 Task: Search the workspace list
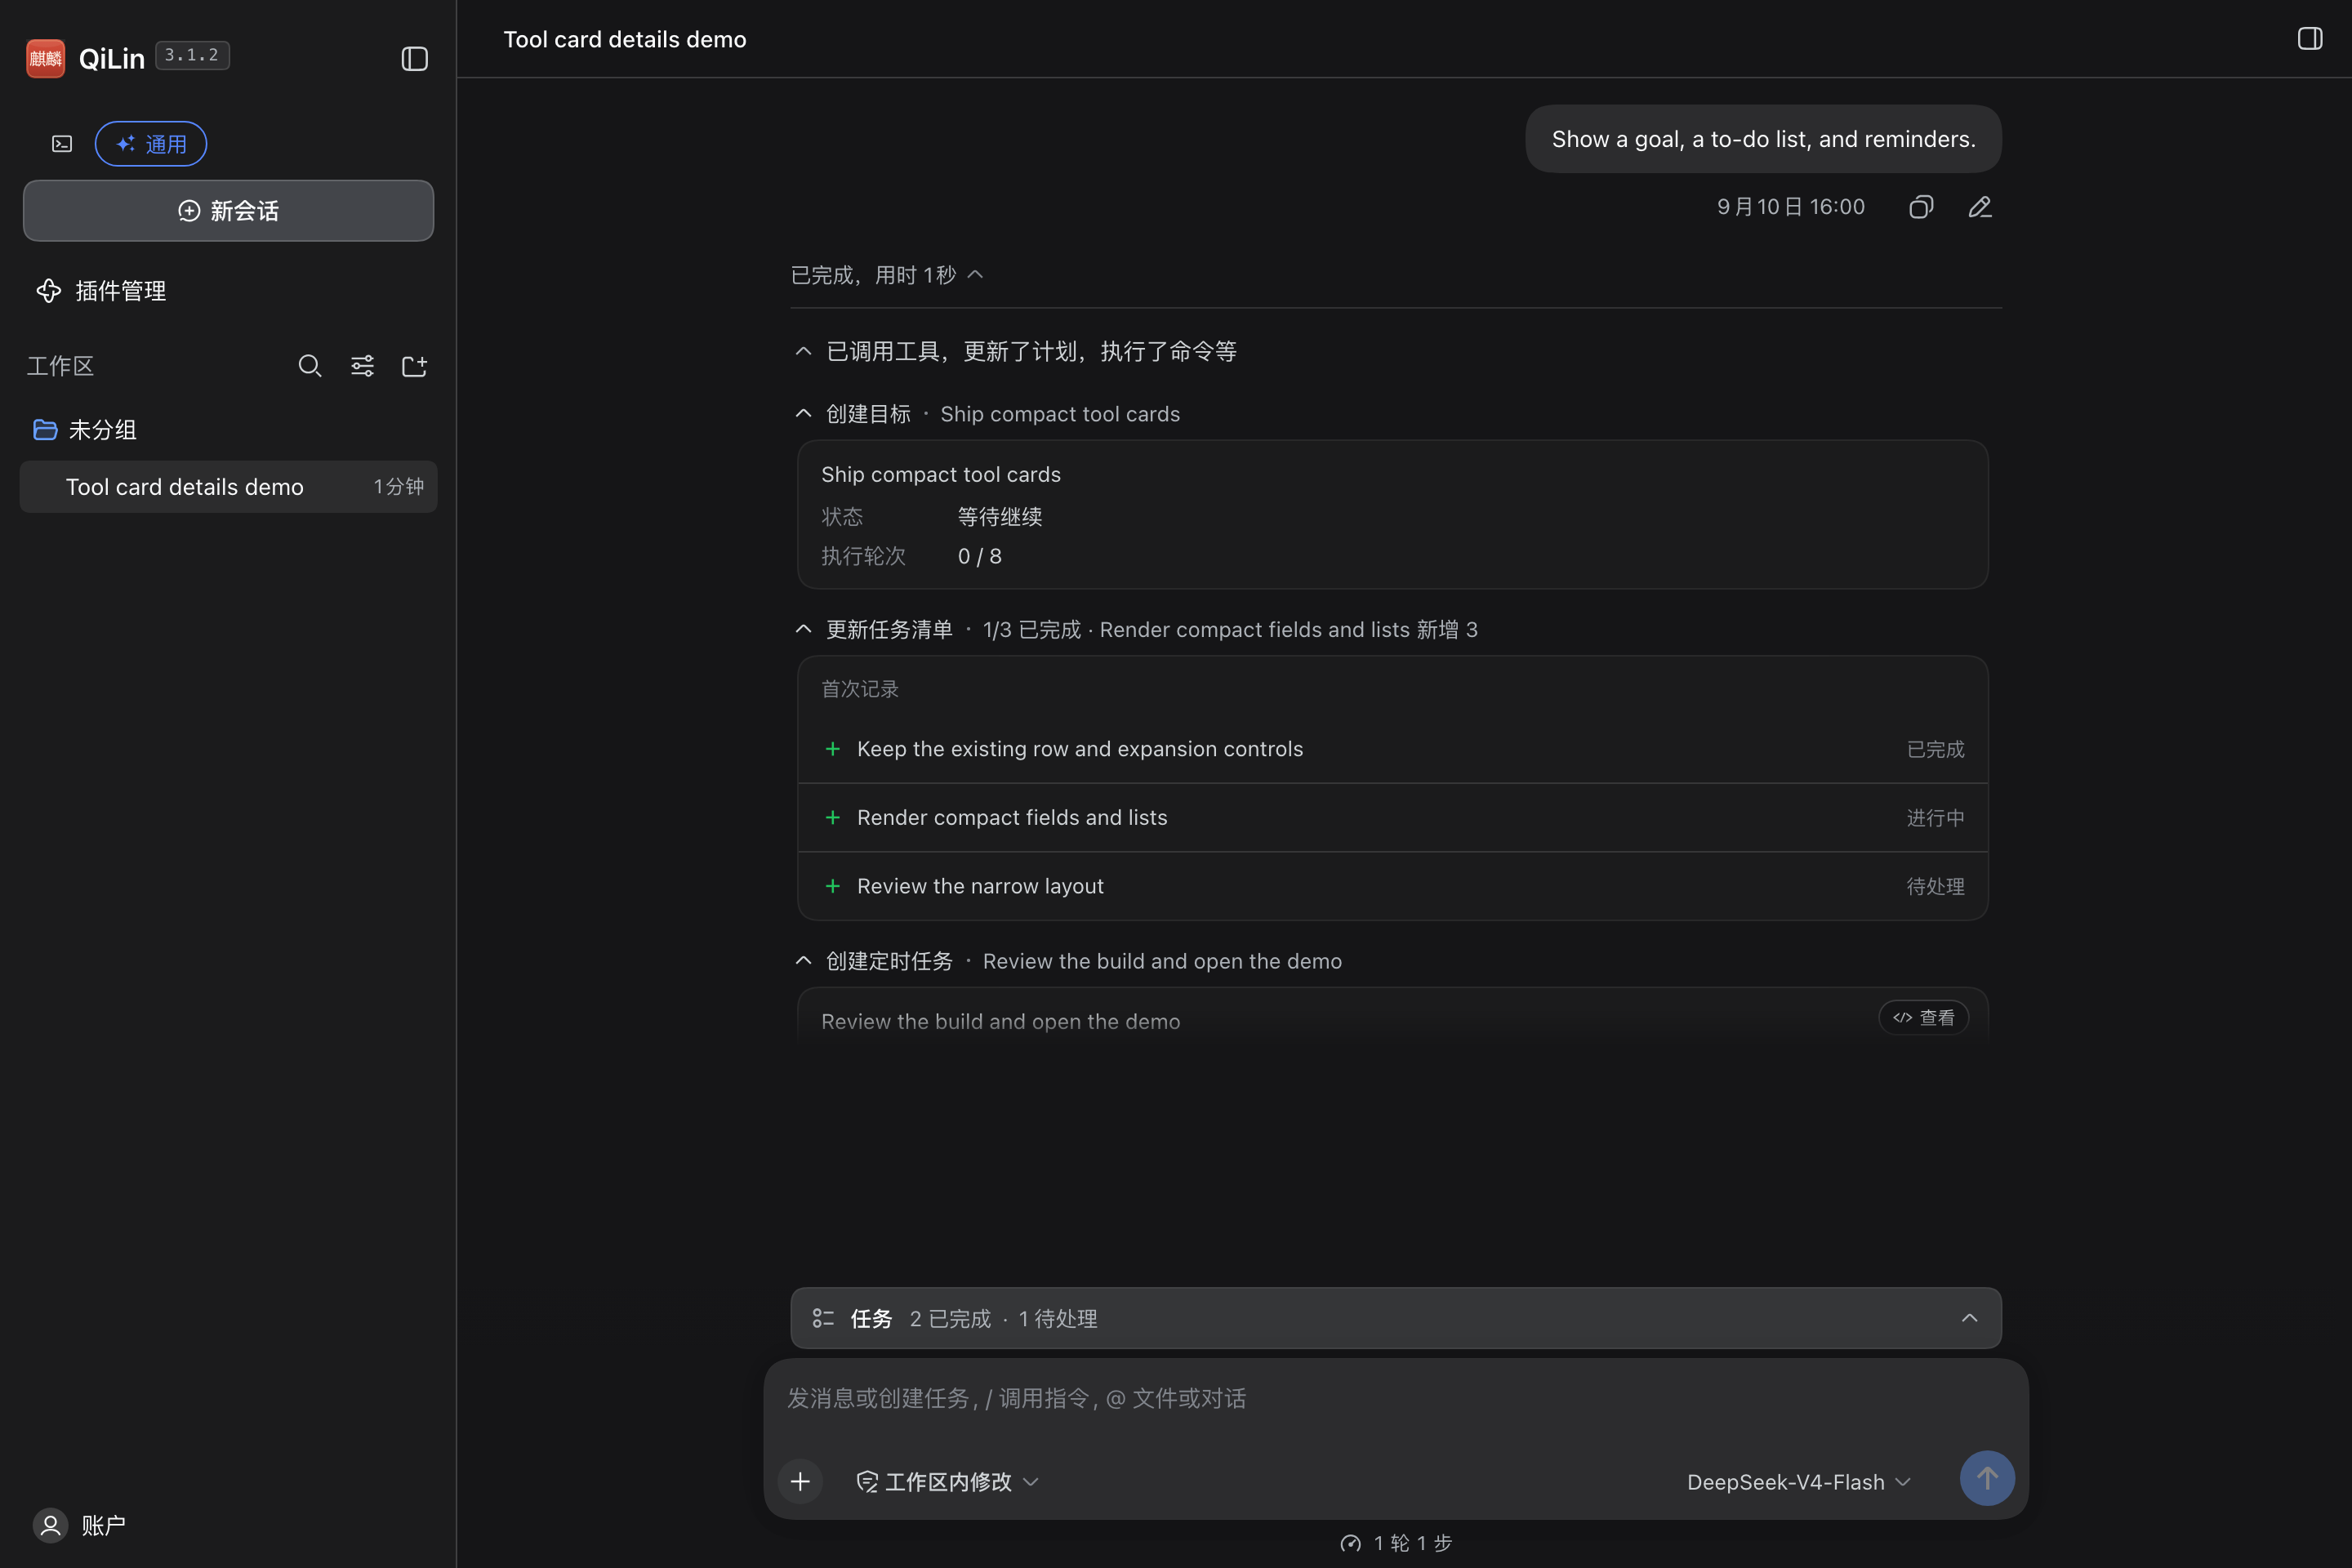(310, 366)
